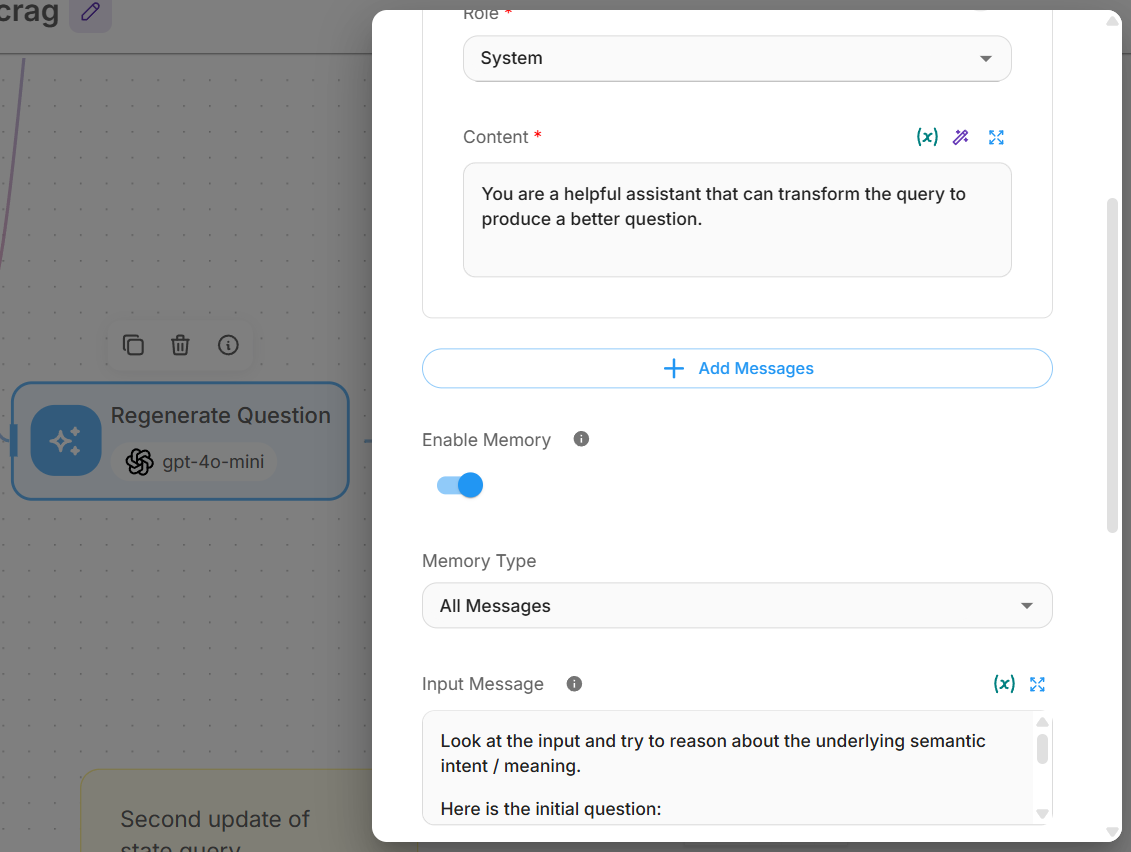Select the gpt-4o-mini model chip on the node
Screen dimensions: 1131x852
(194, 462)
